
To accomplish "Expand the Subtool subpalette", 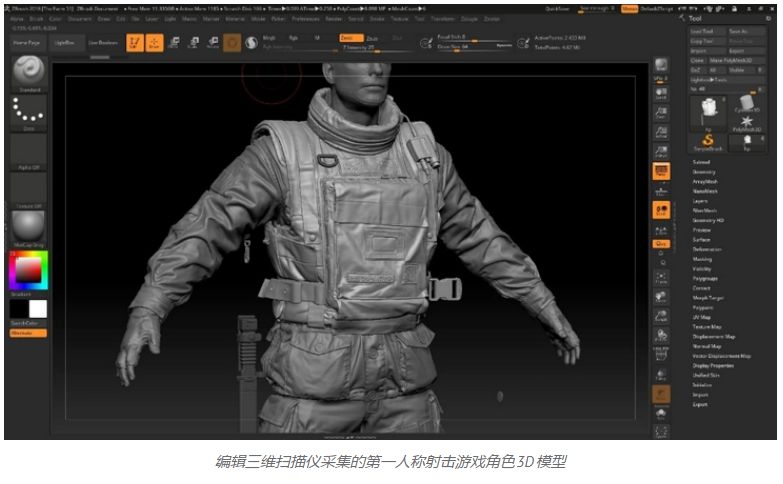I will (x=701, y=162).
